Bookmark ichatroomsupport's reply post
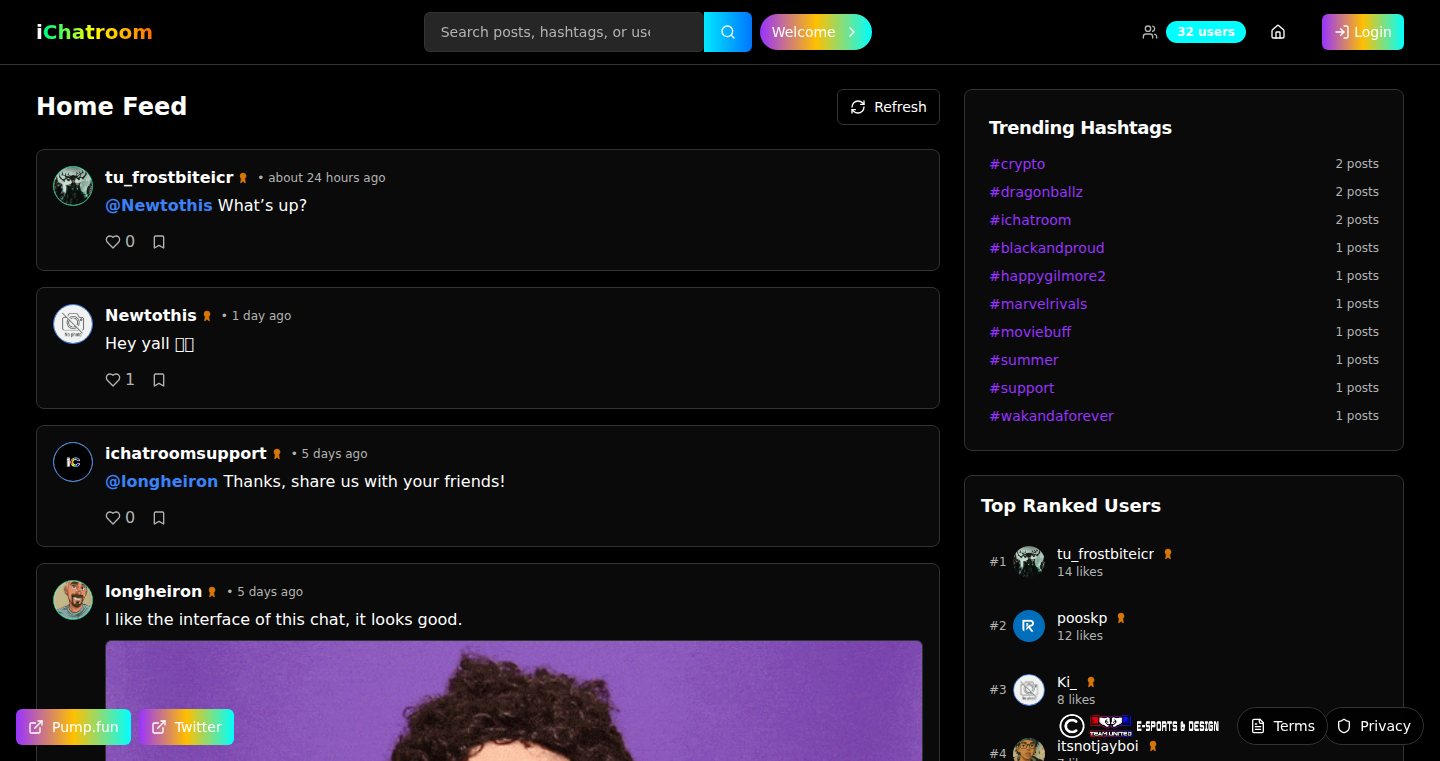 tap(159, 518)
